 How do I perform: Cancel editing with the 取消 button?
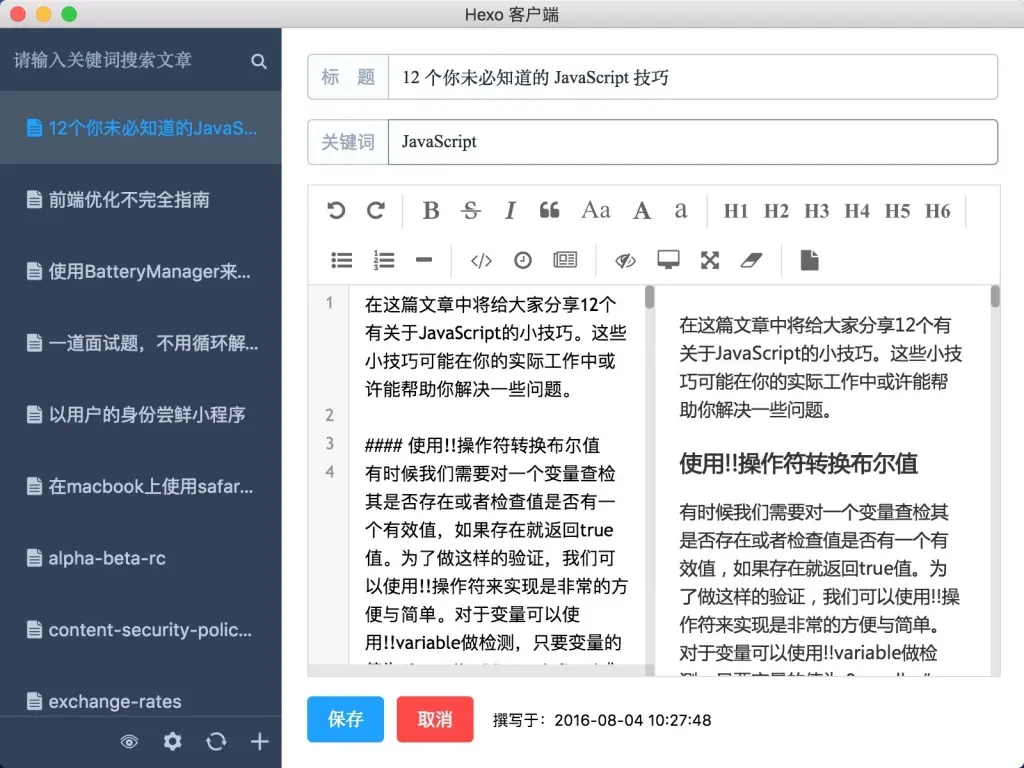tap(435, 719)
